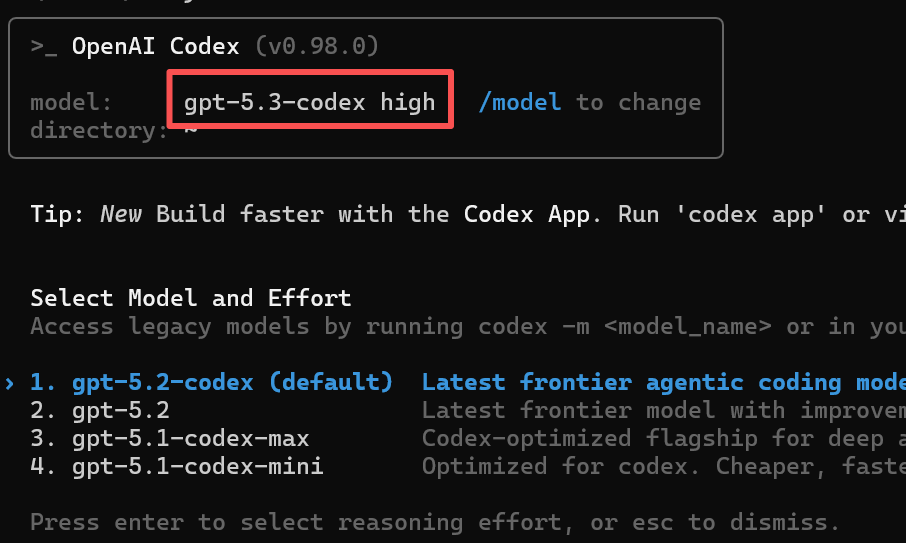The height and width of the screenshot is (543, 906).
Task: Click the 'codex app' command in tip
Action: pos(751,214)
